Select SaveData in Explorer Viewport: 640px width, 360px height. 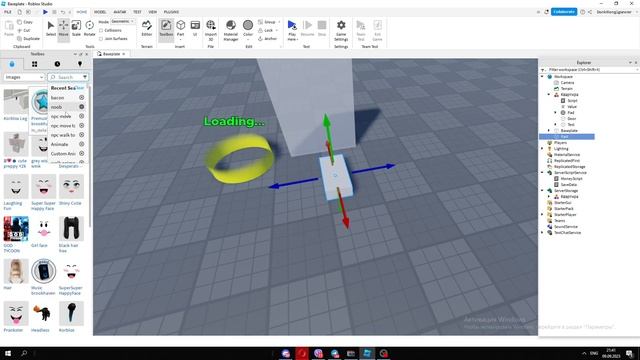pos(569,184)
